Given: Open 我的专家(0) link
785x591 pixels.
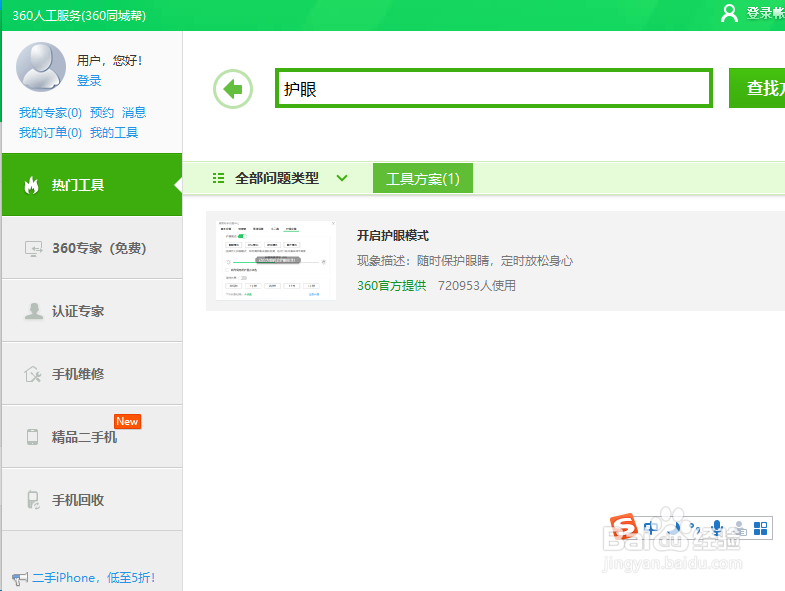Looking at the screenshot, I should [x=50, y=113].
